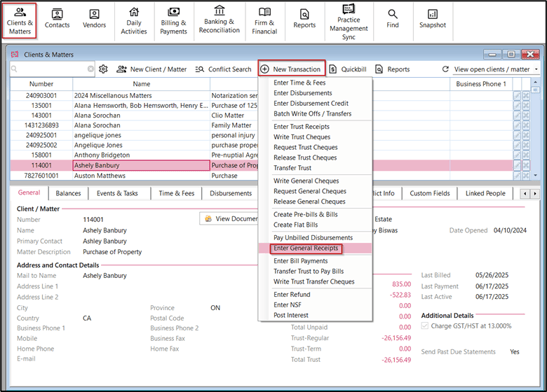Screen dimensions: 547x392
Task: Choose Write Trust Cheques
Action: [302, 137]
